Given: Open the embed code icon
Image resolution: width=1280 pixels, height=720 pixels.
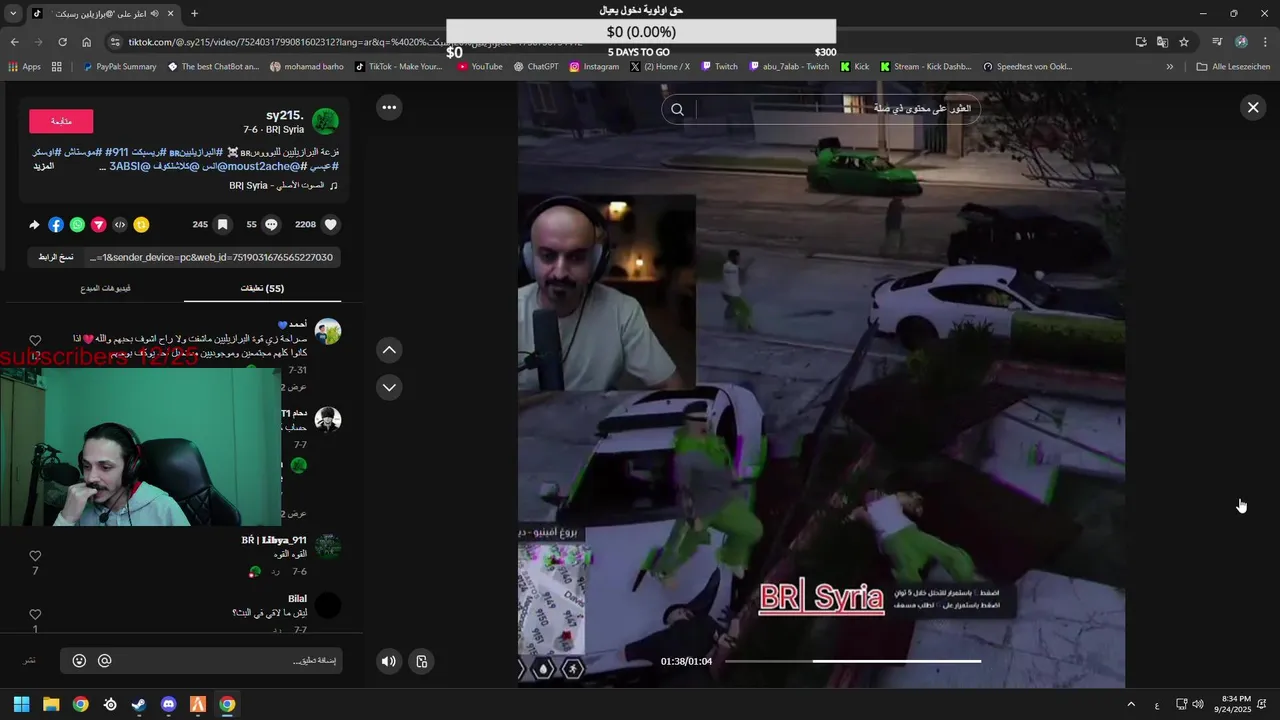Looking at the screenshot, I should click(120, 225).
